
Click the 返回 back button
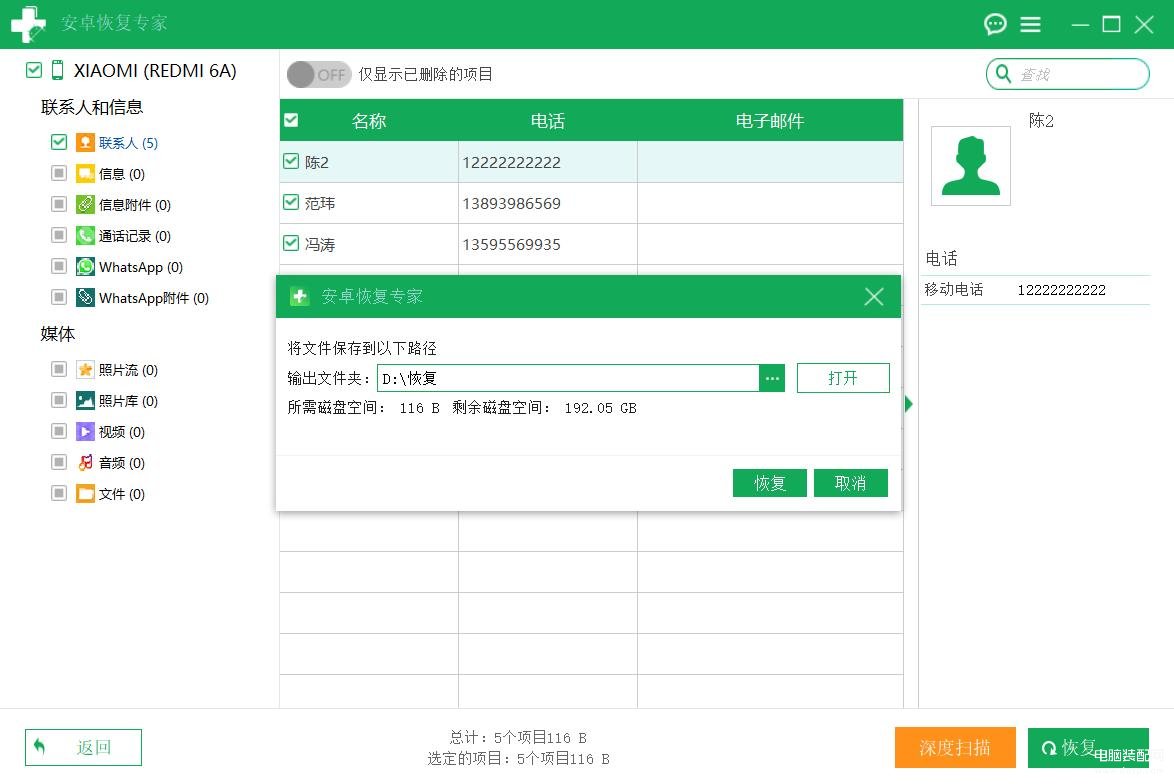[83, 747]
